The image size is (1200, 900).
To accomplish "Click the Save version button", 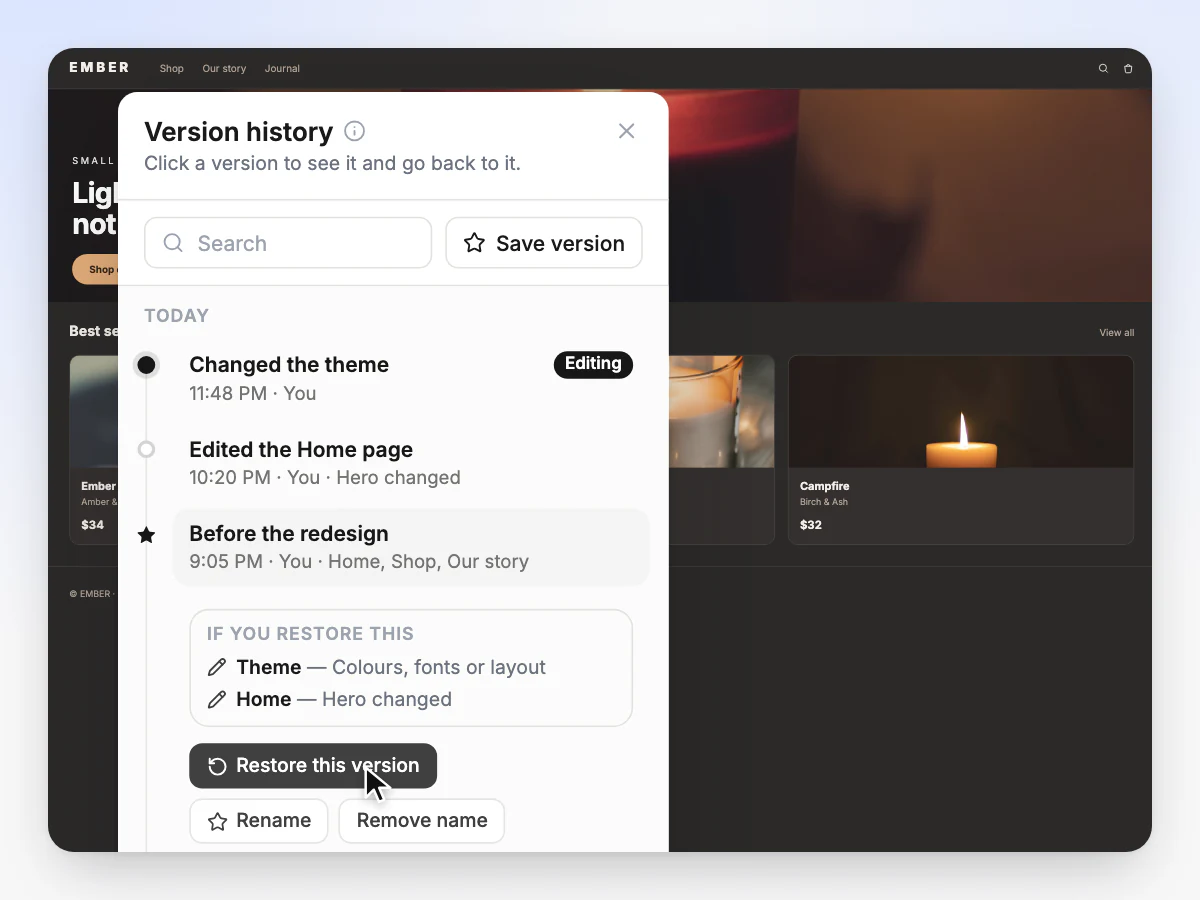I will (544, 243).
